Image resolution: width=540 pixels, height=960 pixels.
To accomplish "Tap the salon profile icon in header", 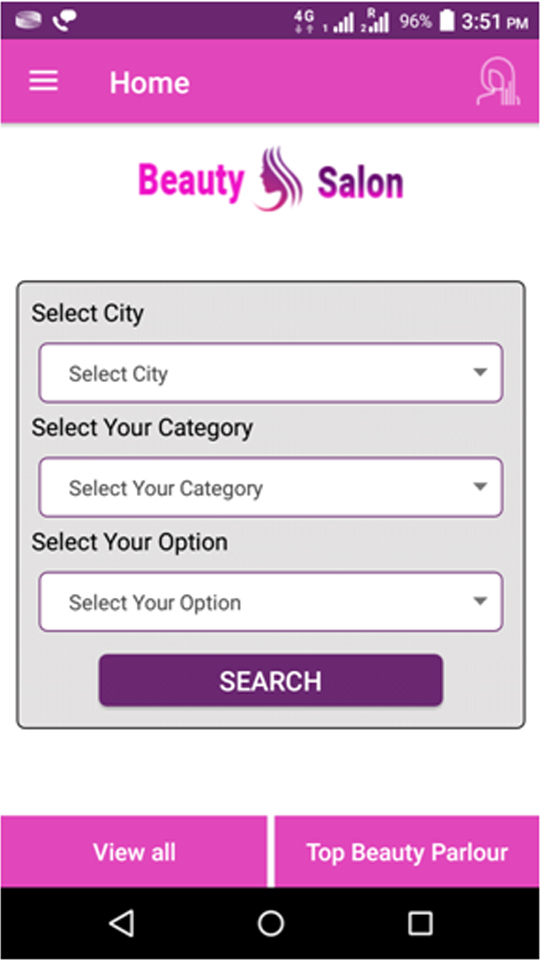I will pyautogui.click(x=498, y=81).
